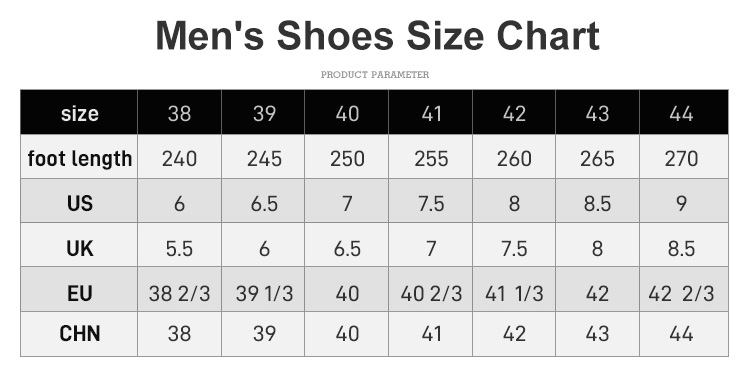Click the 265 foot length value
The height and width of the screenshot is (384, 750).
(597, 158)
